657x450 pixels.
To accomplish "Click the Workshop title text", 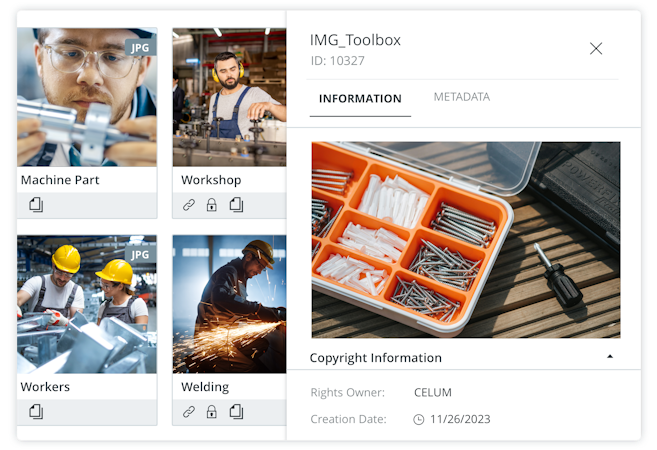I will tap(211, 180).
